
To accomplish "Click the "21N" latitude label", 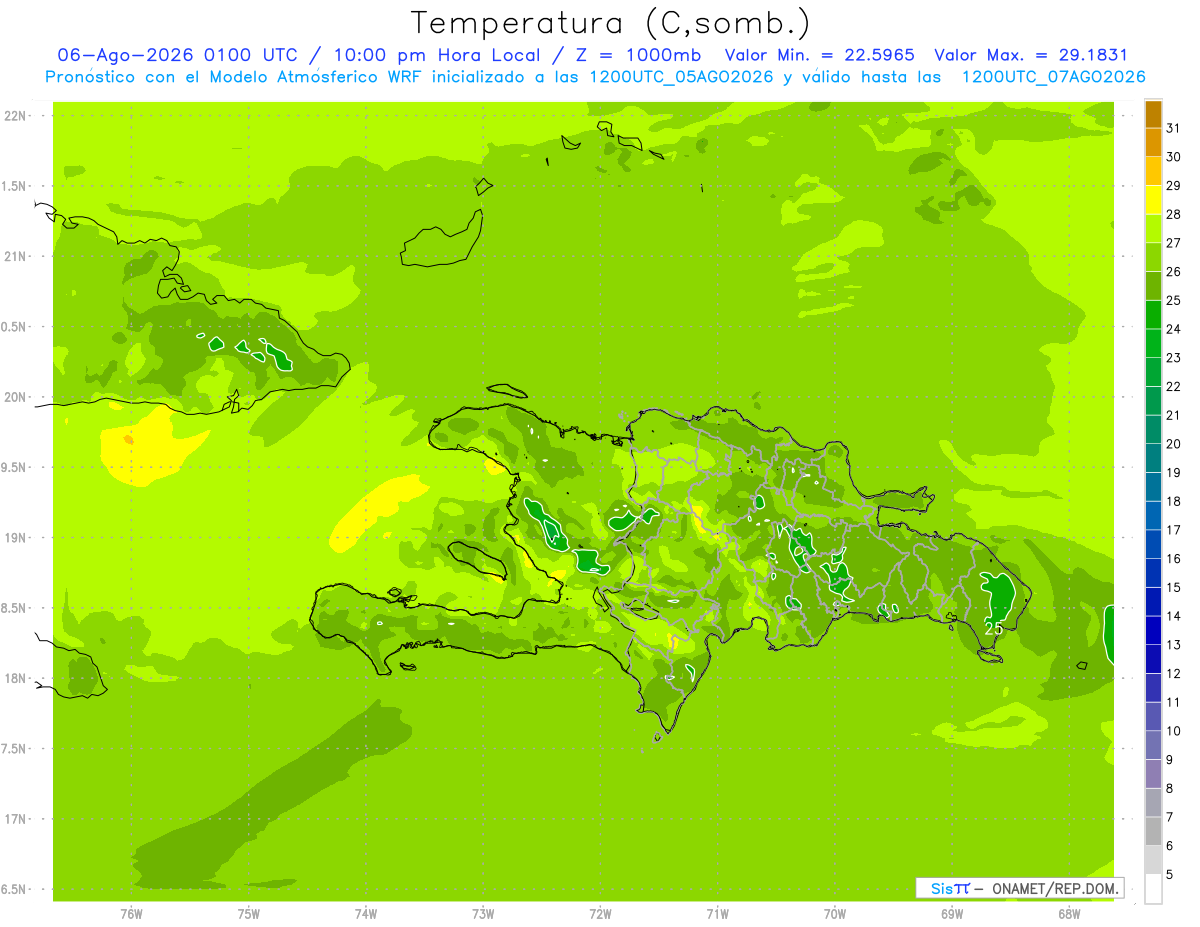I will (x=15, y=257).
